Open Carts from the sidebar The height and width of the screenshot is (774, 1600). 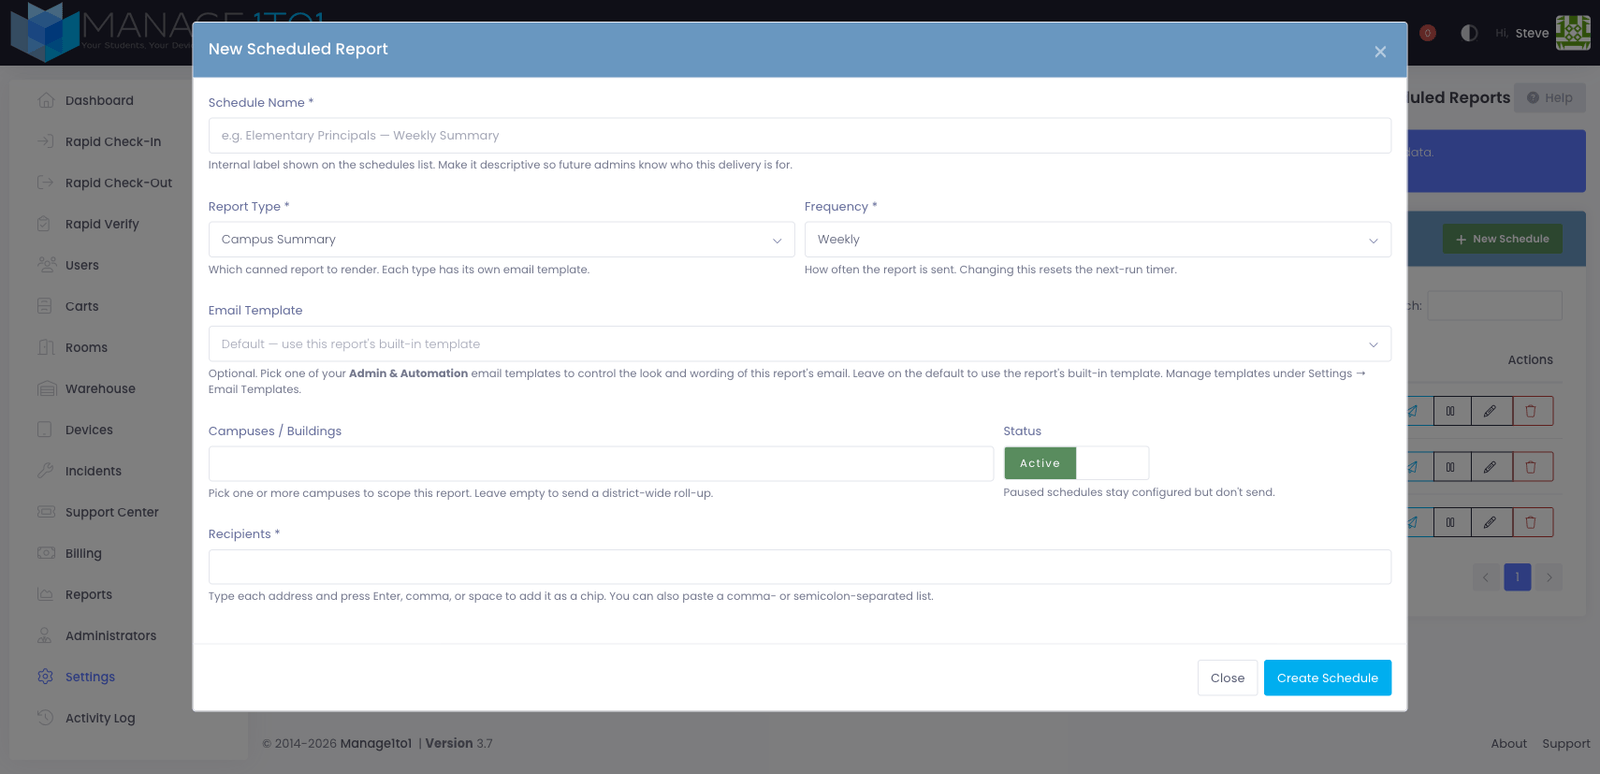click(82, 306)
